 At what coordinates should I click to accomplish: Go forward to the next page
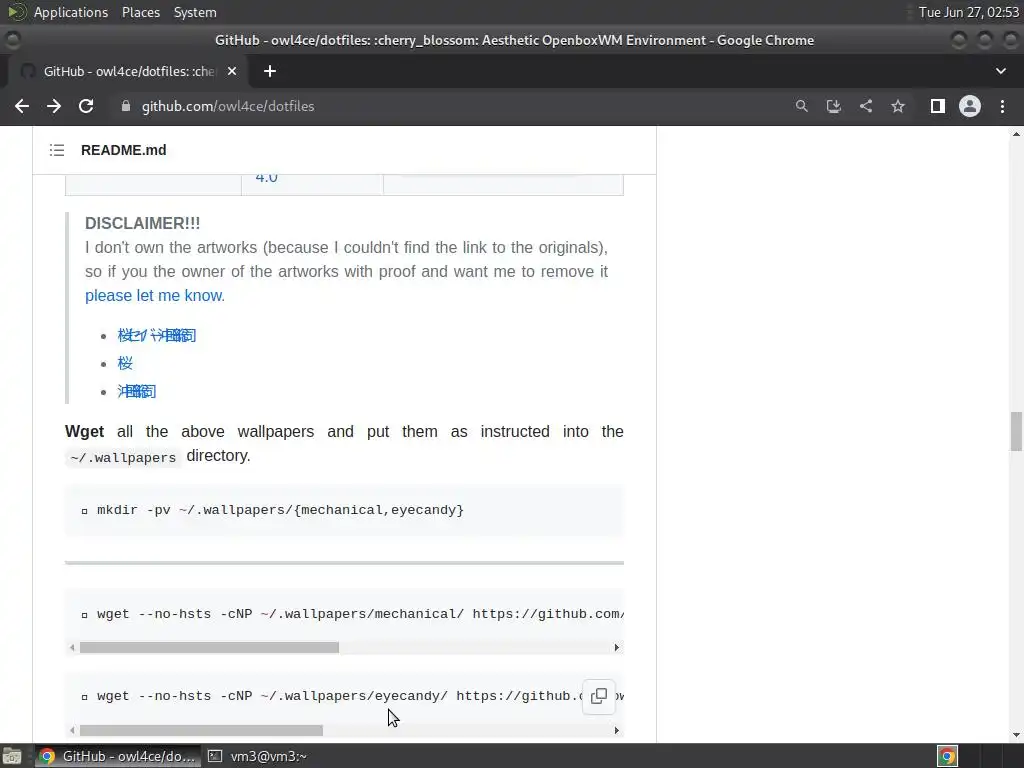click(x=54, y=106)
